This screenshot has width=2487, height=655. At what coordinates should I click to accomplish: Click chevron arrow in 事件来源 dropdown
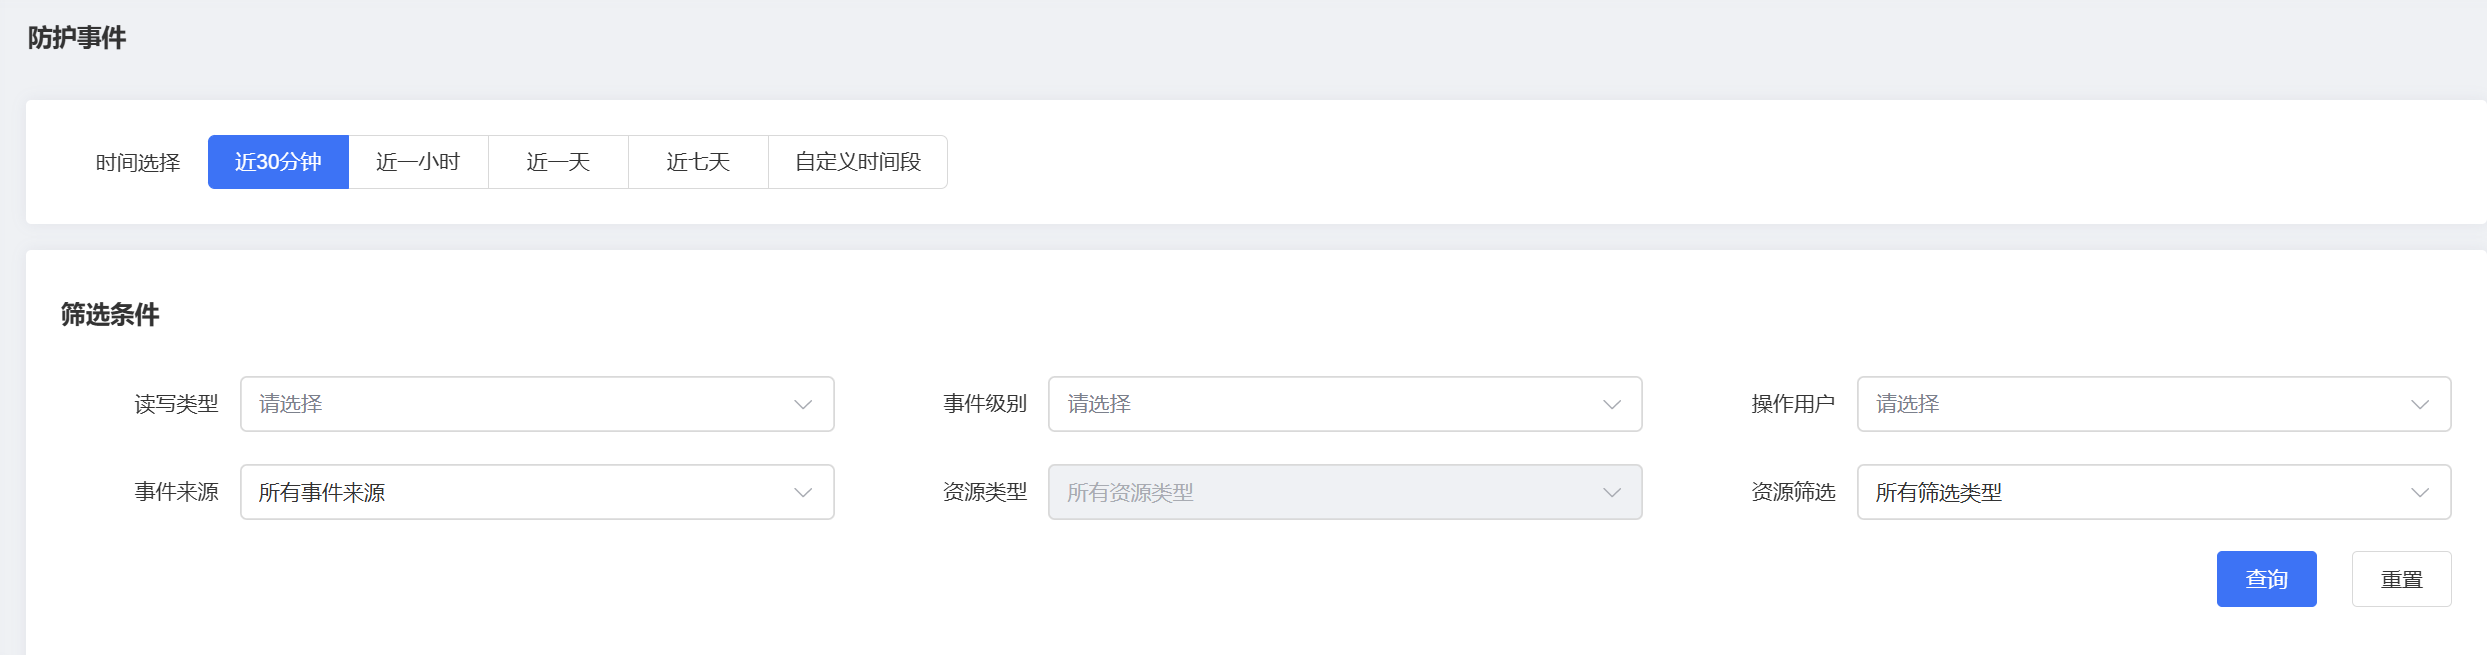803,492
